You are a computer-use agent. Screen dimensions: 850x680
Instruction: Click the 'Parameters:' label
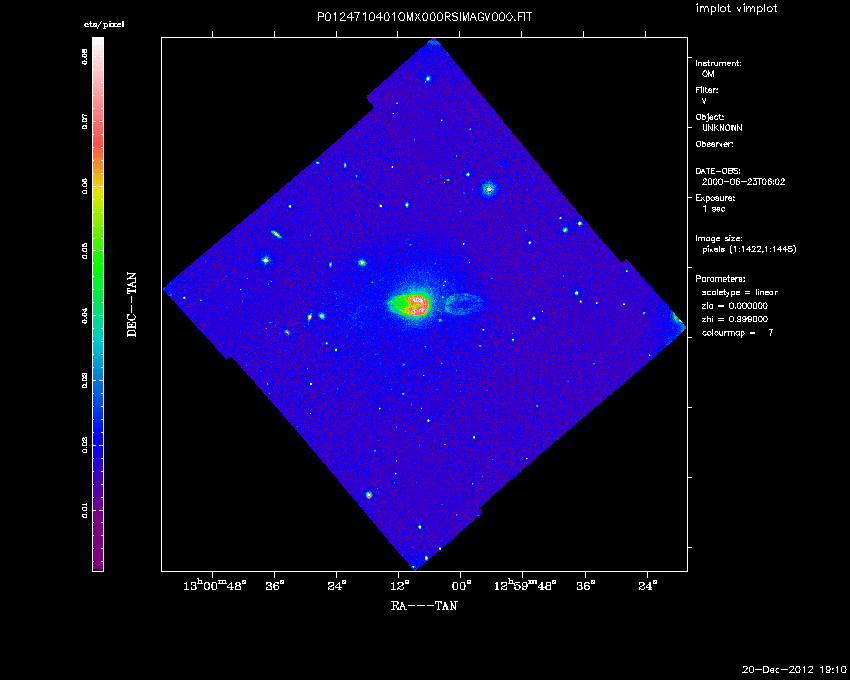(720, 279)
